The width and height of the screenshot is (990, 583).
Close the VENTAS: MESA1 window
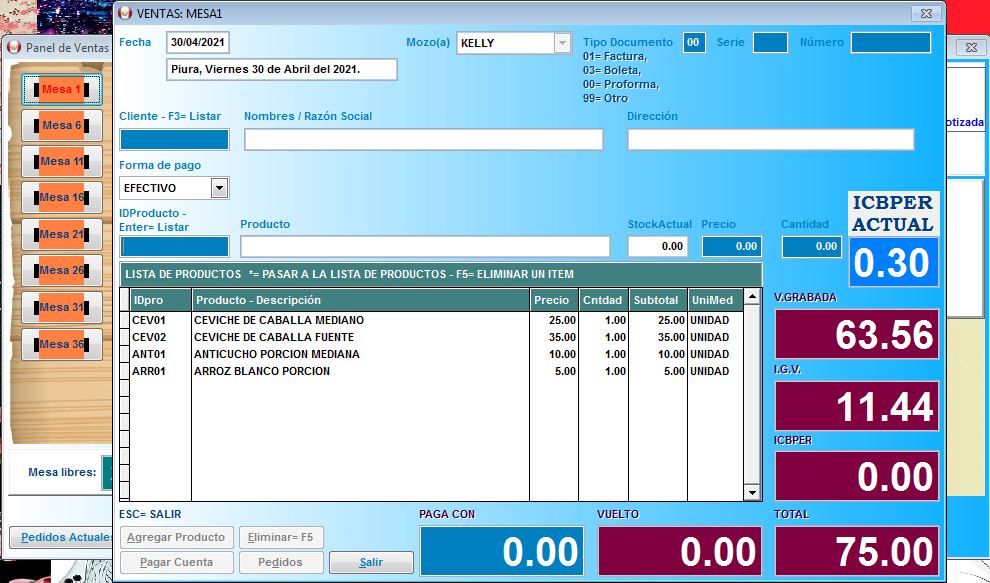coord(928,12)
